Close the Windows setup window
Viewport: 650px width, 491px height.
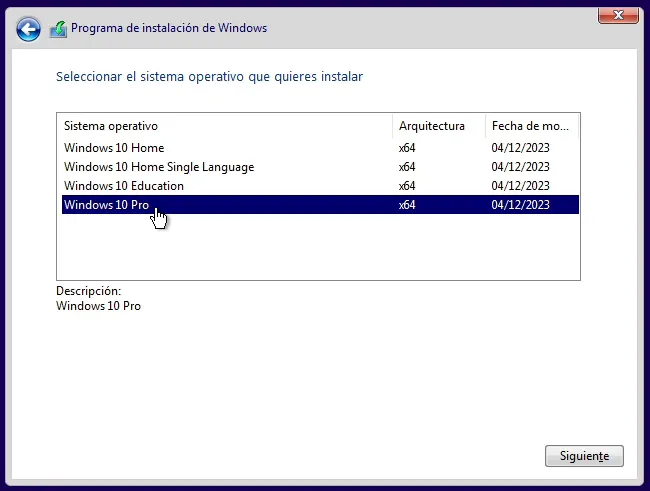click(618, 15)
